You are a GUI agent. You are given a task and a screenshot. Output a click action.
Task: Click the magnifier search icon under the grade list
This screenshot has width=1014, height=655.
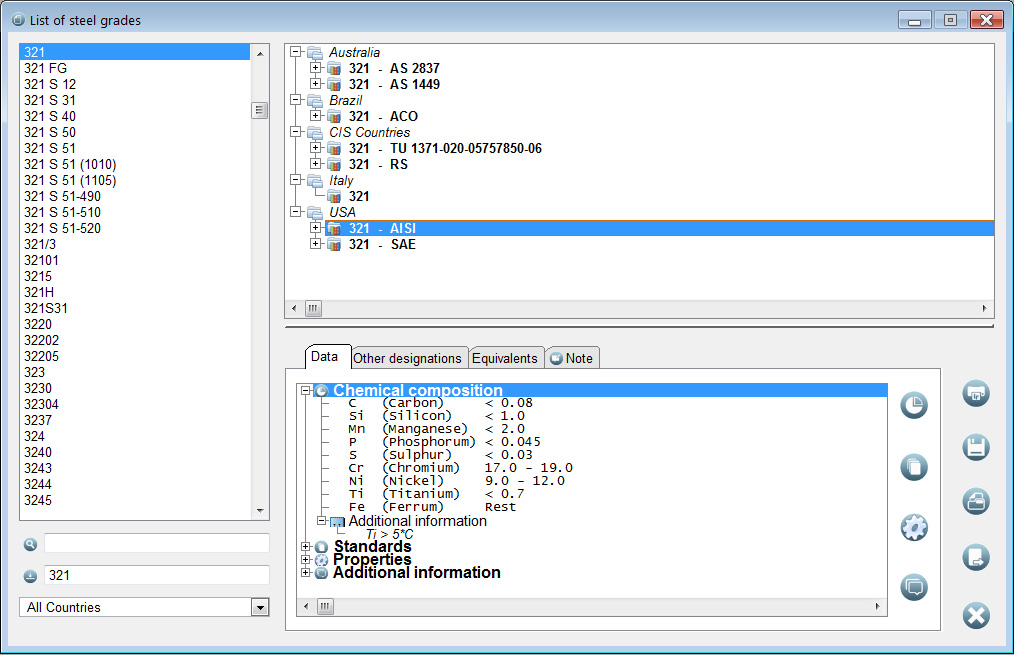pyautogui.click(x=30, y=544)
